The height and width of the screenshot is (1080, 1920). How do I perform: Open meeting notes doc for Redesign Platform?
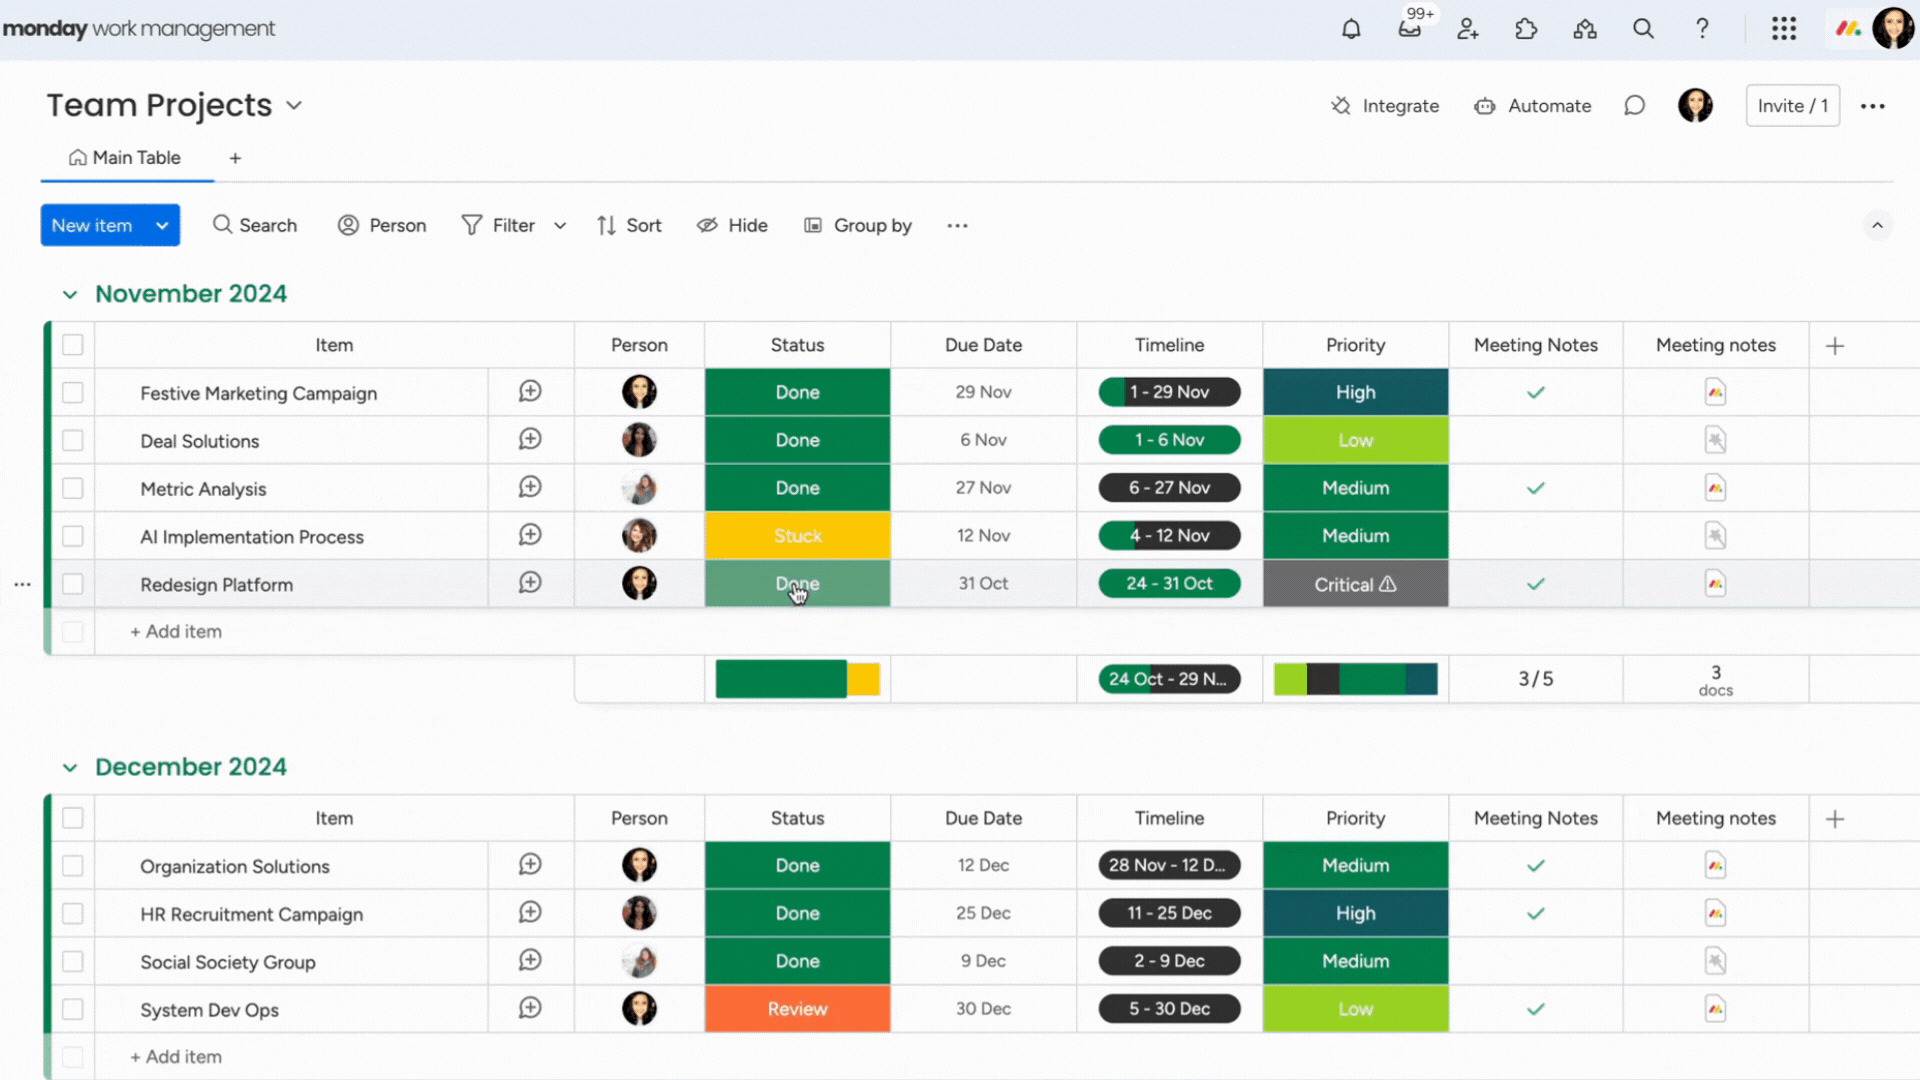(1715, 583)
